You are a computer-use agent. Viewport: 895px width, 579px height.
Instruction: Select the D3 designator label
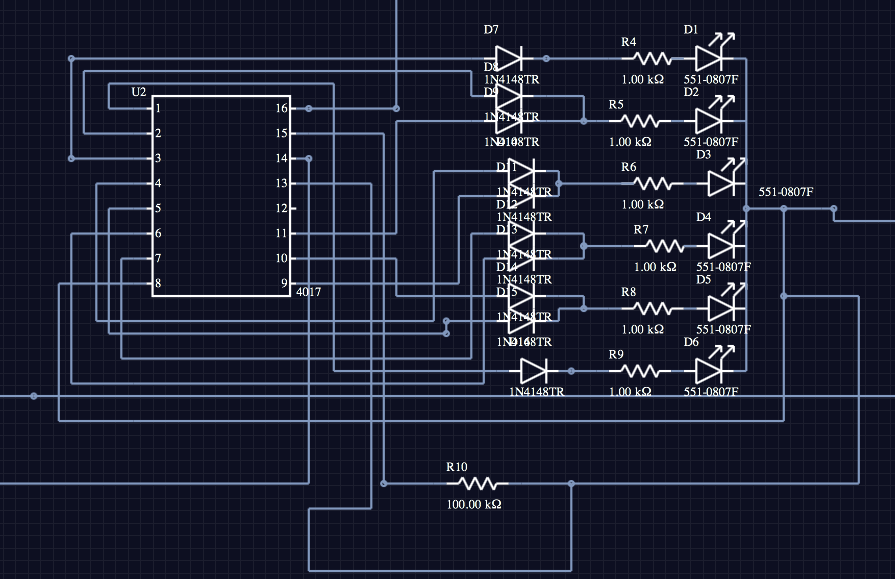coord(703,155)
